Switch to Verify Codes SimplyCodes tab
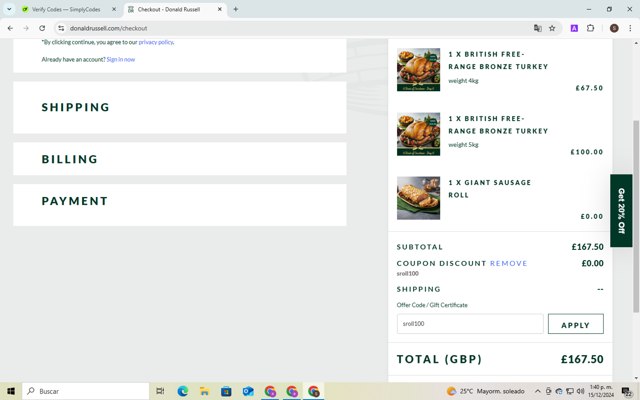Screen dimensions: 640x400 tap(66, 9)
